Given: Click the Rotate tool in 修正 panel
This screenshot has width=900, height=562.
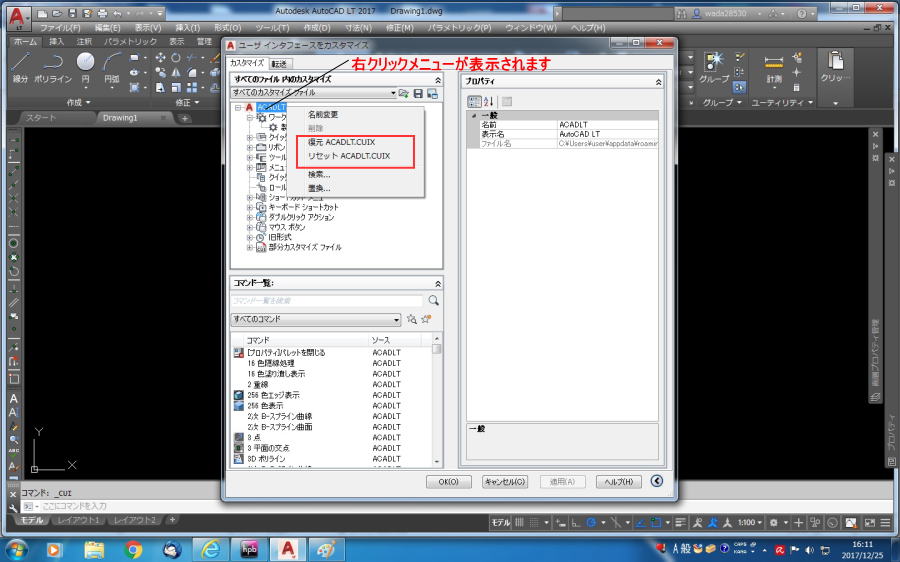Looking at the screenshot, I should 176,57.
